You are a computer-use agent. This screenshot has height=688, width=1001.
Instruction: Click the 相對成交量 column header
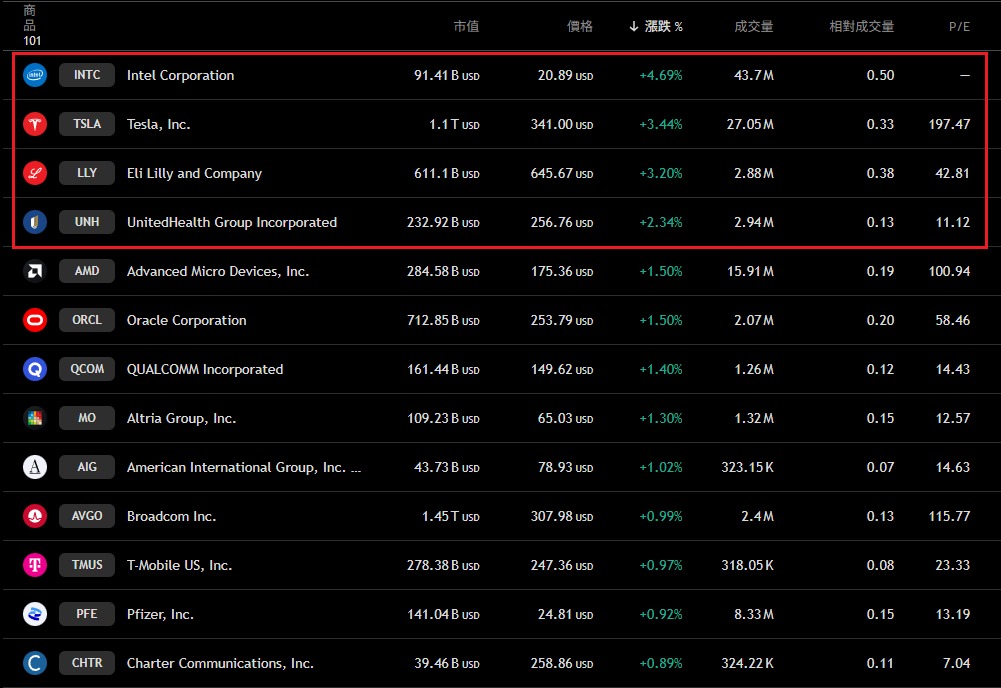tap(862, 26)
